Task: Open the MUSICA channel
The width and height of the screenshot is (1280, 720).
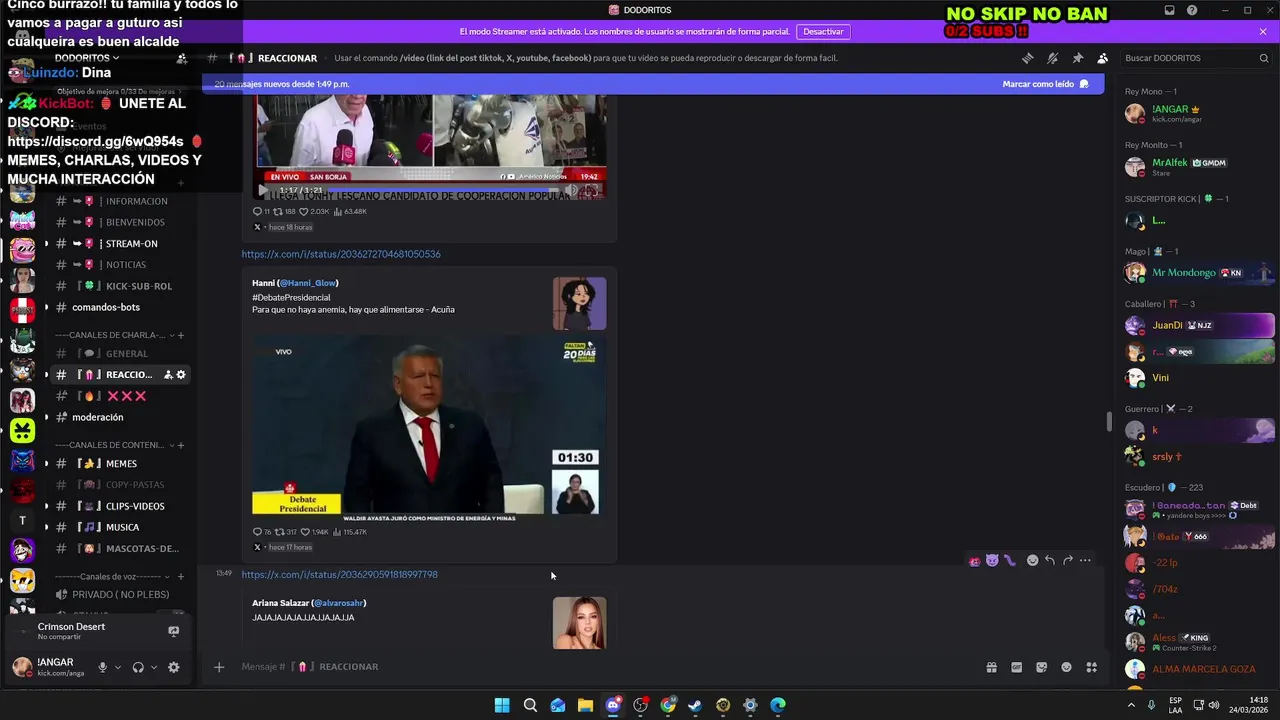Action: point(120,527)
